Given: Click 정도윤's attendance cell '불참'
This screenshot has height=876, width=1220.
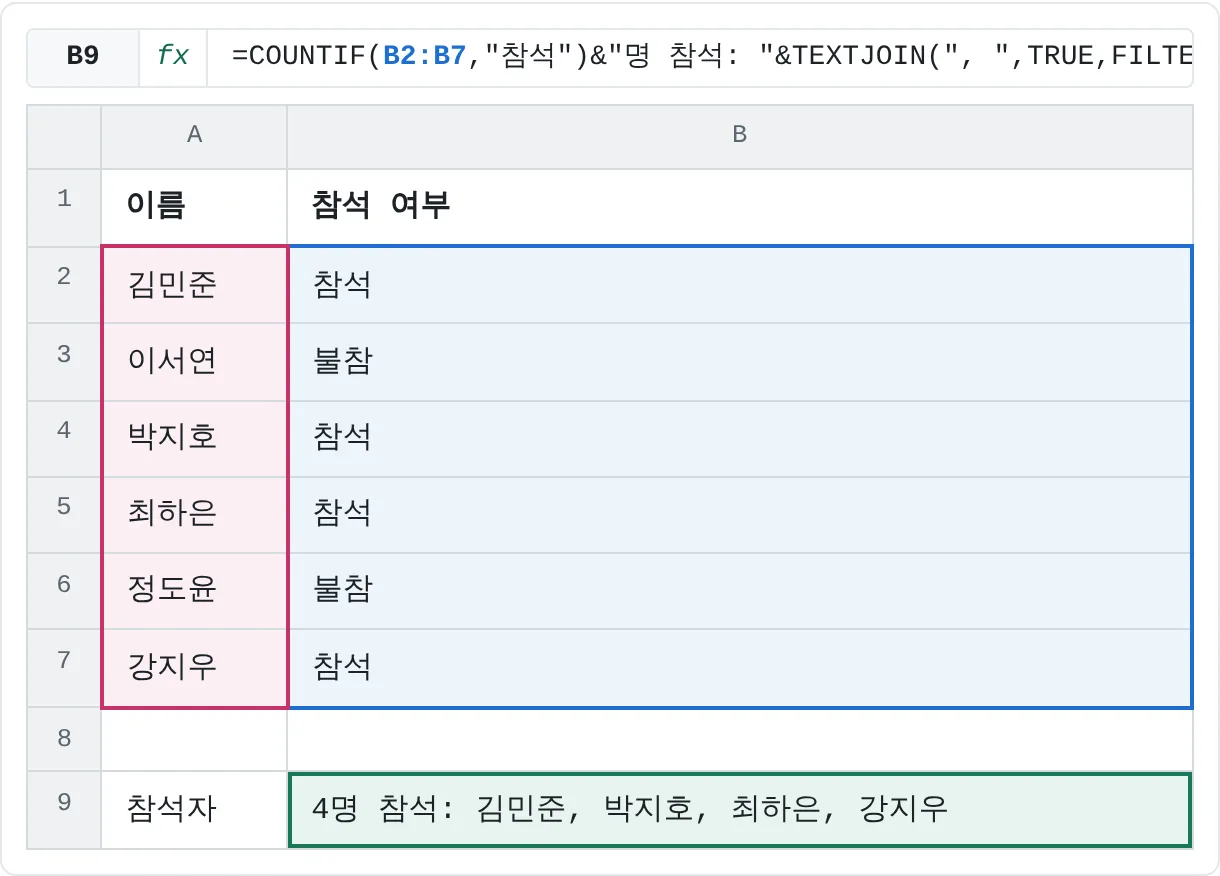Looking at the screenshot, I should point(740,590).
